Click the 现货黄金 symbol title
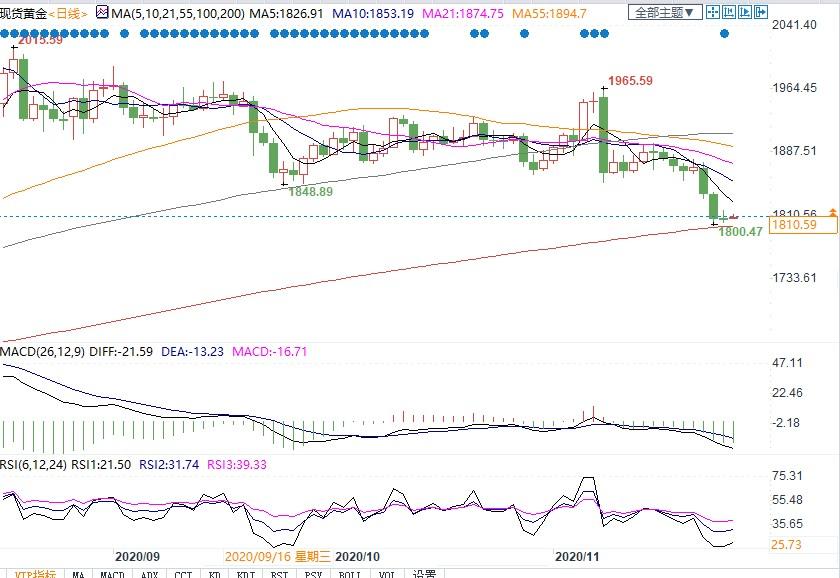 tap(22, 13)
